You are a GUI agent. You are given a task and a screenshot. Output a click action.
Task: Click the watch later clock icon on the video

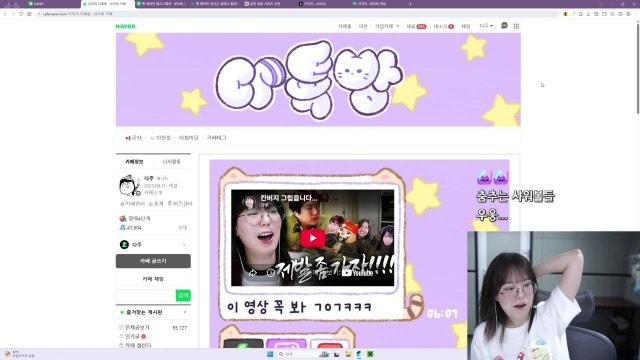(x=271, y=272)
